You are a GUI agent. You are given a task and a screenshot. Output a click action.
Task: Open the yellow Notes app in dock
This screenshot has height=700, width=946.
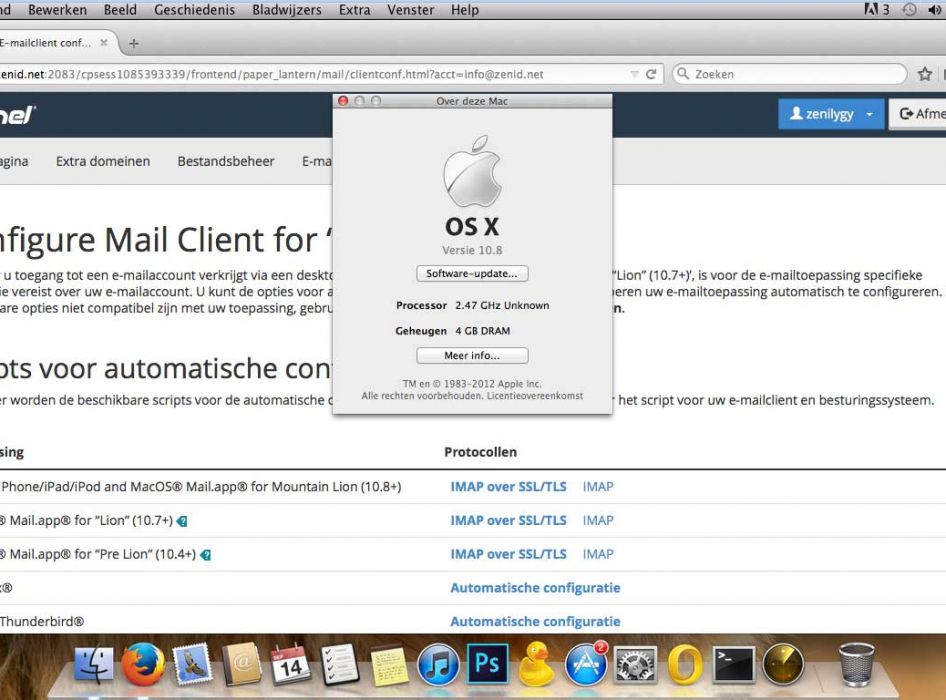tap(389, 666)
